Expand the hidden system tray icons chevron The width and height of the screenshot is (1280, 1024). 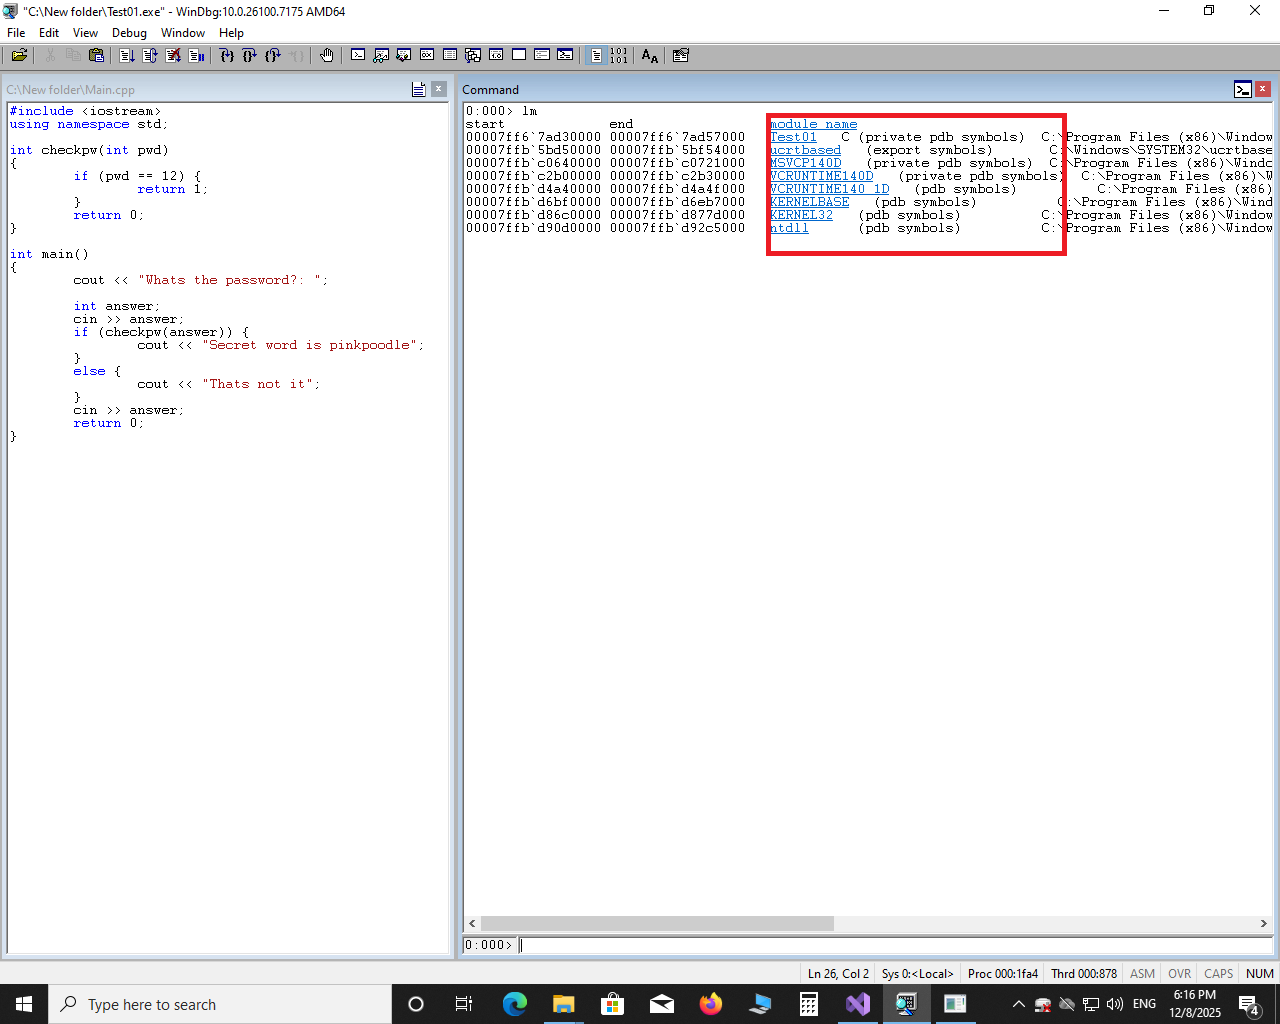[1018, 1004]
